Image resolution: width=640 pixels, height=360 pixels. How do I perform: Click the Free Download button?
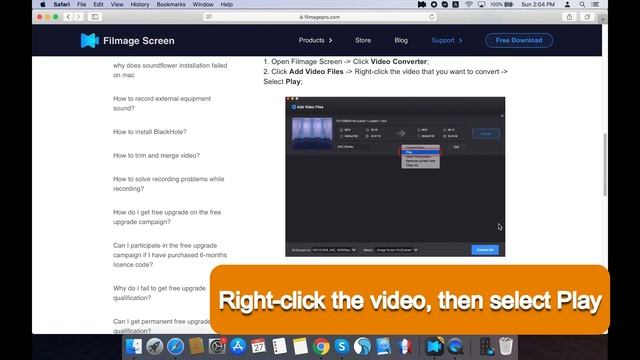click(x=519, y=40)
